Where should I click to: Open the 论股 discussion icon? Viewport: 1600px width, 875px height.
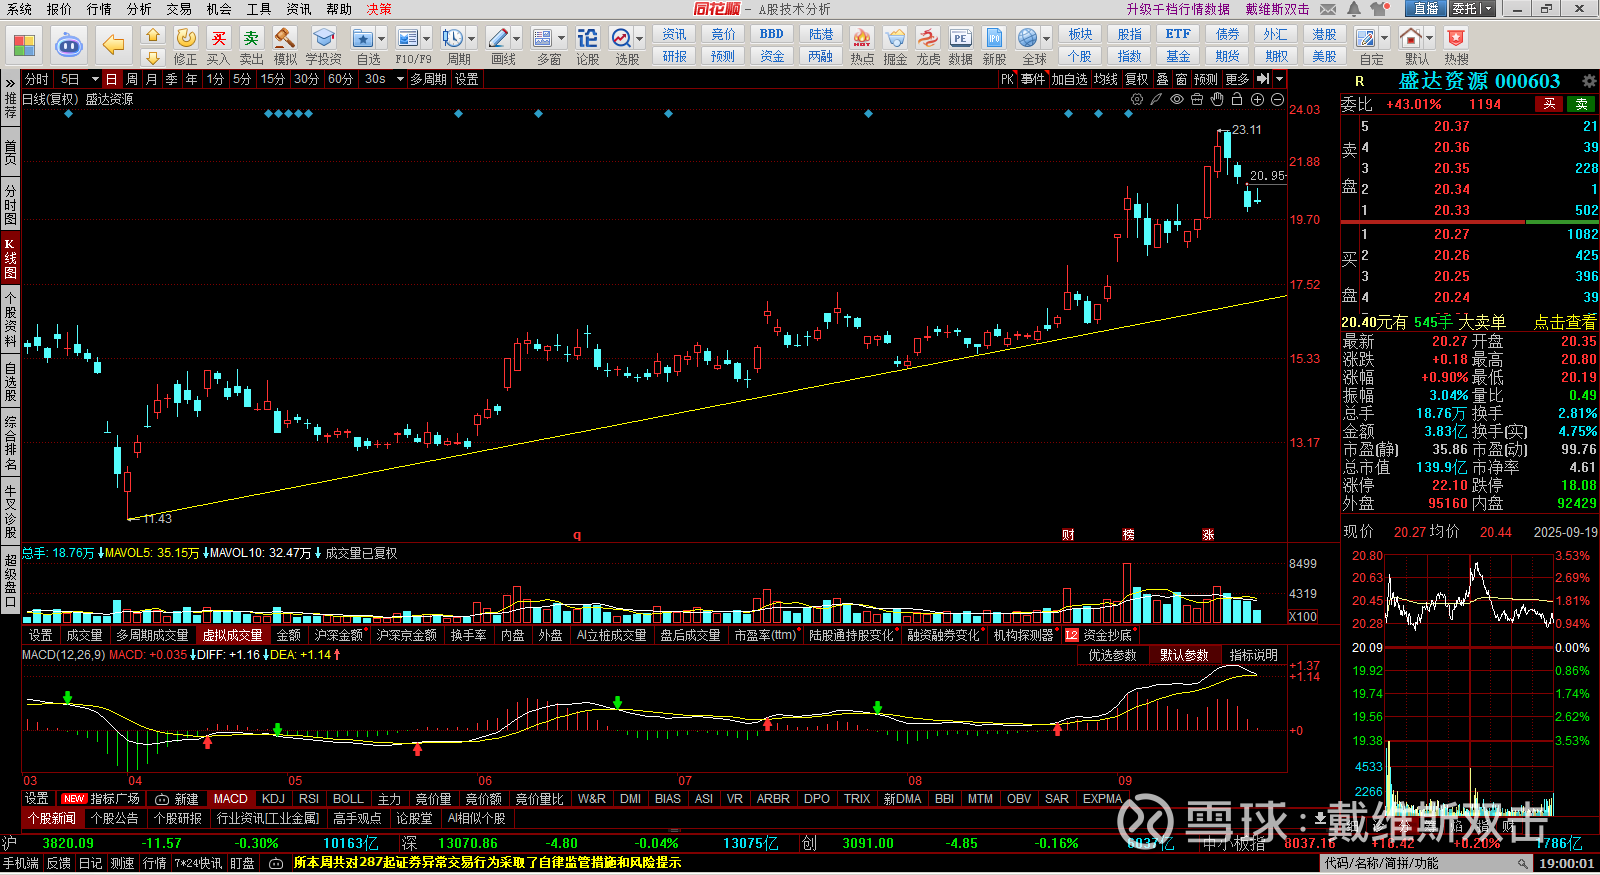(x=587, y=38)
